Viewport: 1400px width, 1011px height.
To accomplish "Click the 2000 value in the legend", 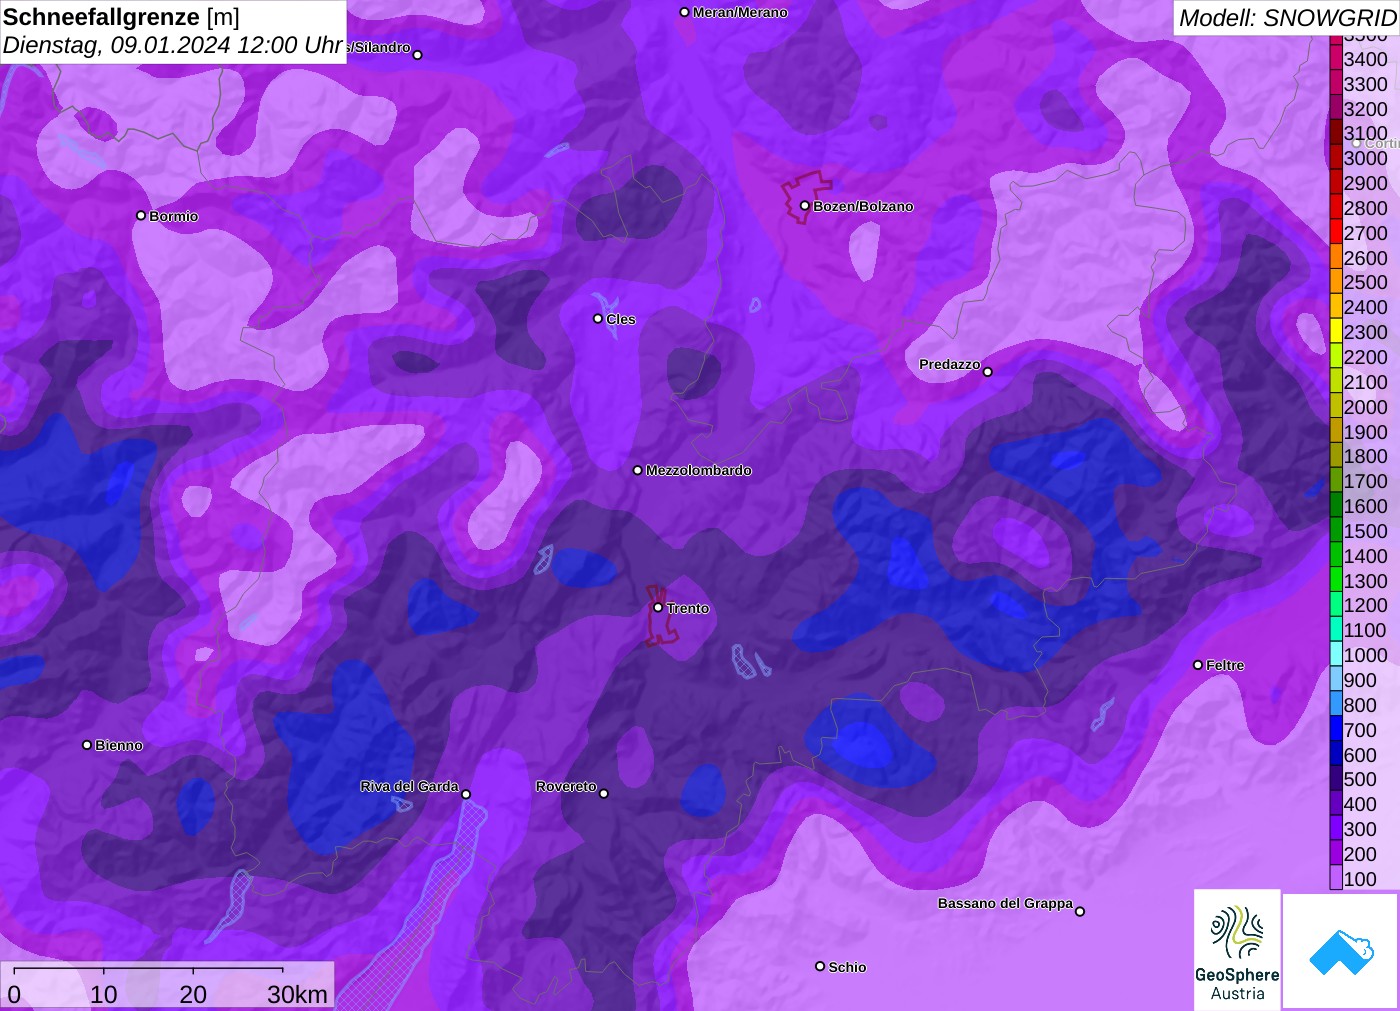I will 1365,407.
